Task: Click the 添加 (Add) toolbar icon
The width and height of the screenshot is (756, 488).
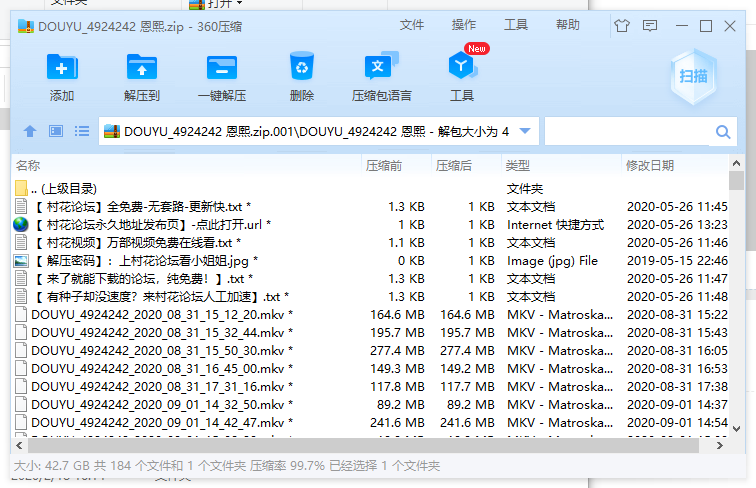Action: [x=62, y=77]
